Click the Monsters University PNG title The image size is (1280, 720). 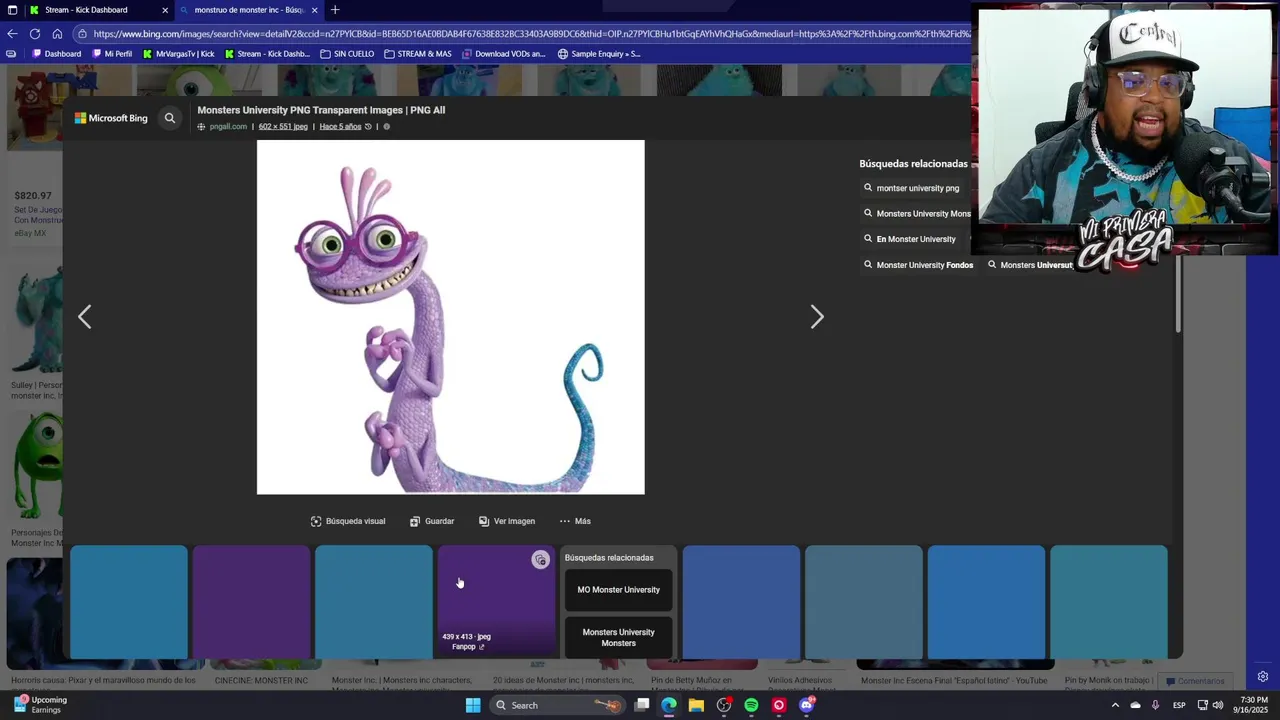click(x=321, y=110)
